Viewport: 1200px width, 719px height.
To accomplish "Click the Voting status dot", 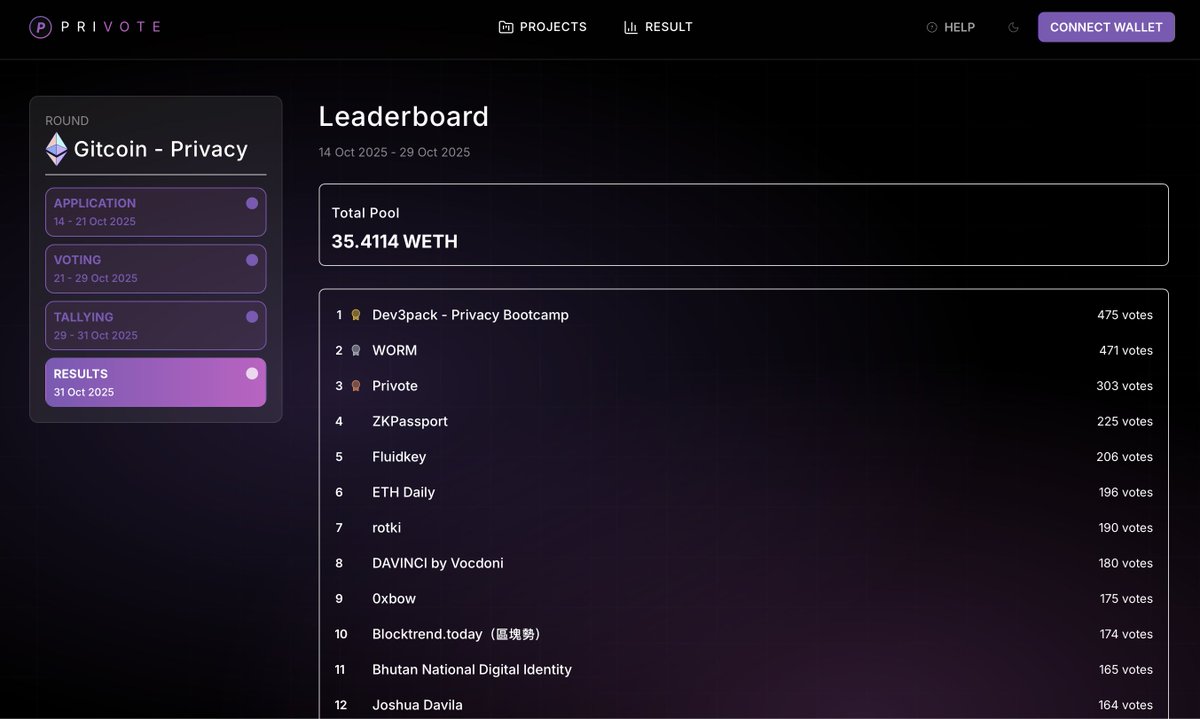I will click(252, 260).
